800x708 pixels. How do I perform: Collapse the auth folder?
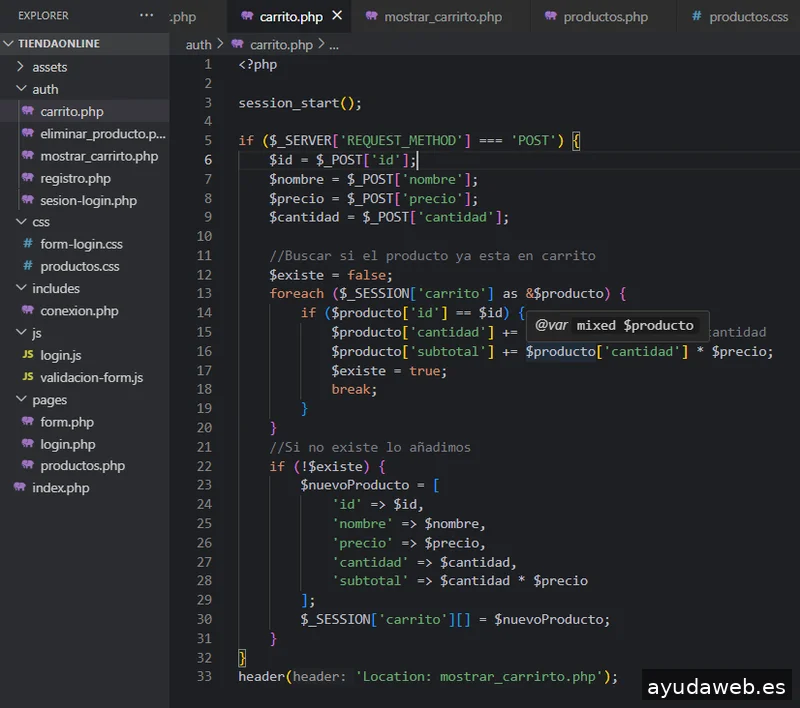pos(22,89)
